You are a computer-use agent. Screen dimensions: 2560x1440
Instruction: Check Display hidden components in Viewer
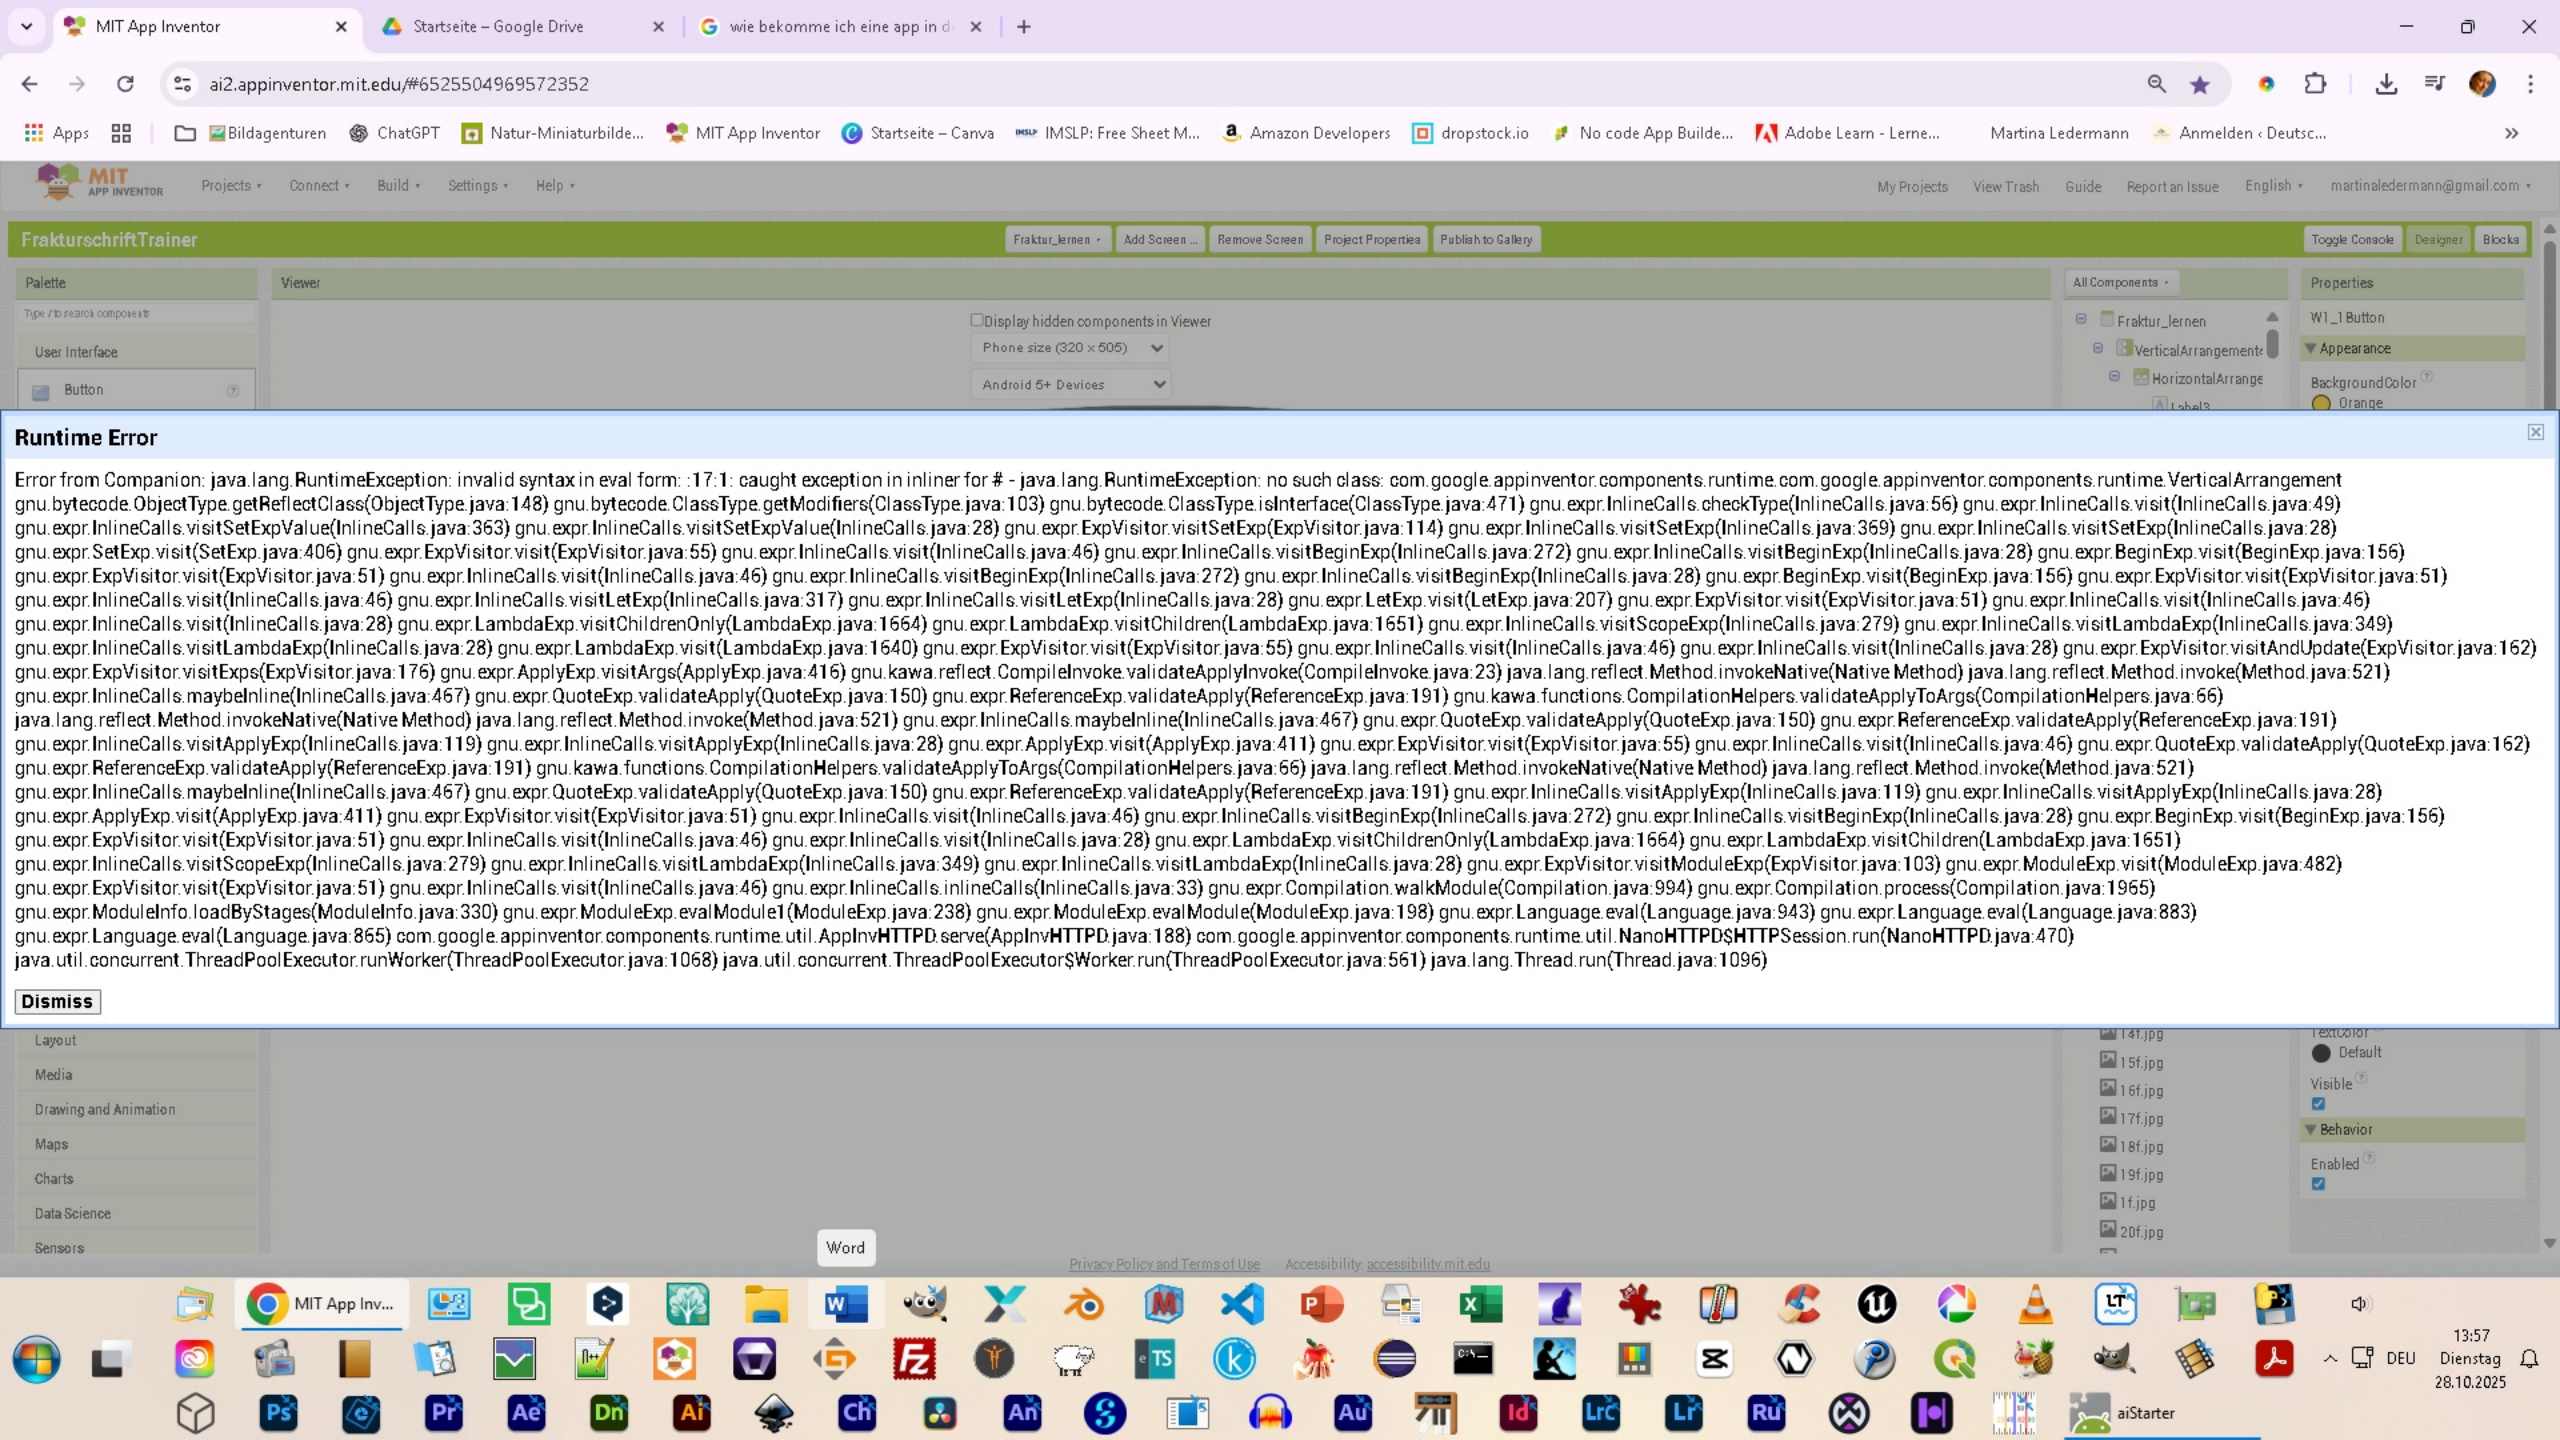point(977,320)
